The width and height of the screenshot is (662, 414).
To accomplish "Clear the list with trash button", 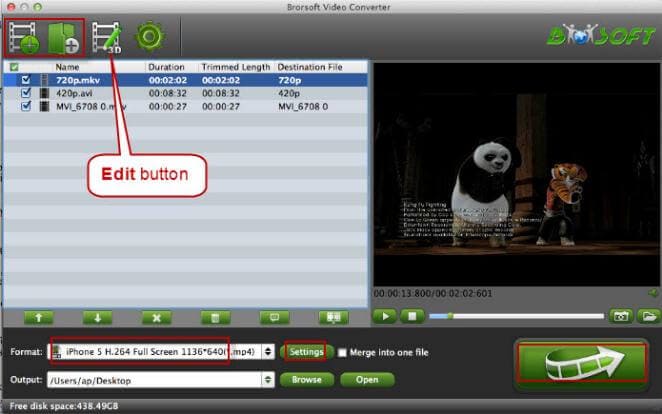I will (215, 317).
